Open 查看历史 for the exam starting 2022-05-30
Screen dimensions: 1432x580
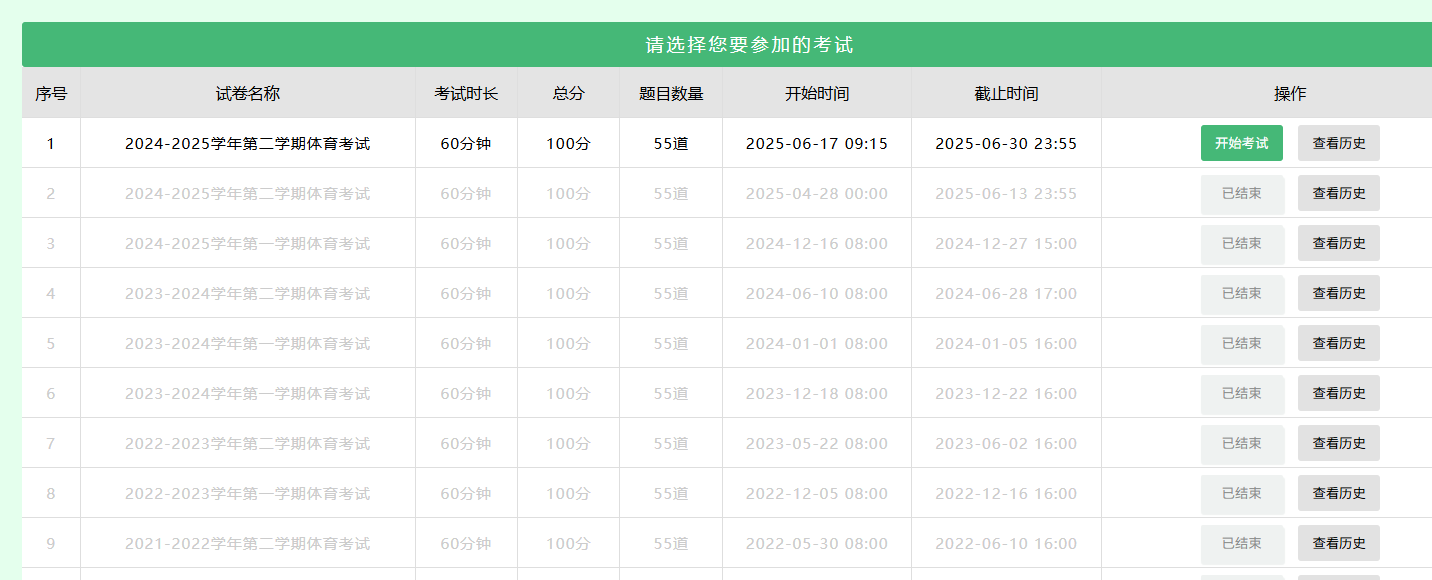[x=1339, y=543]
